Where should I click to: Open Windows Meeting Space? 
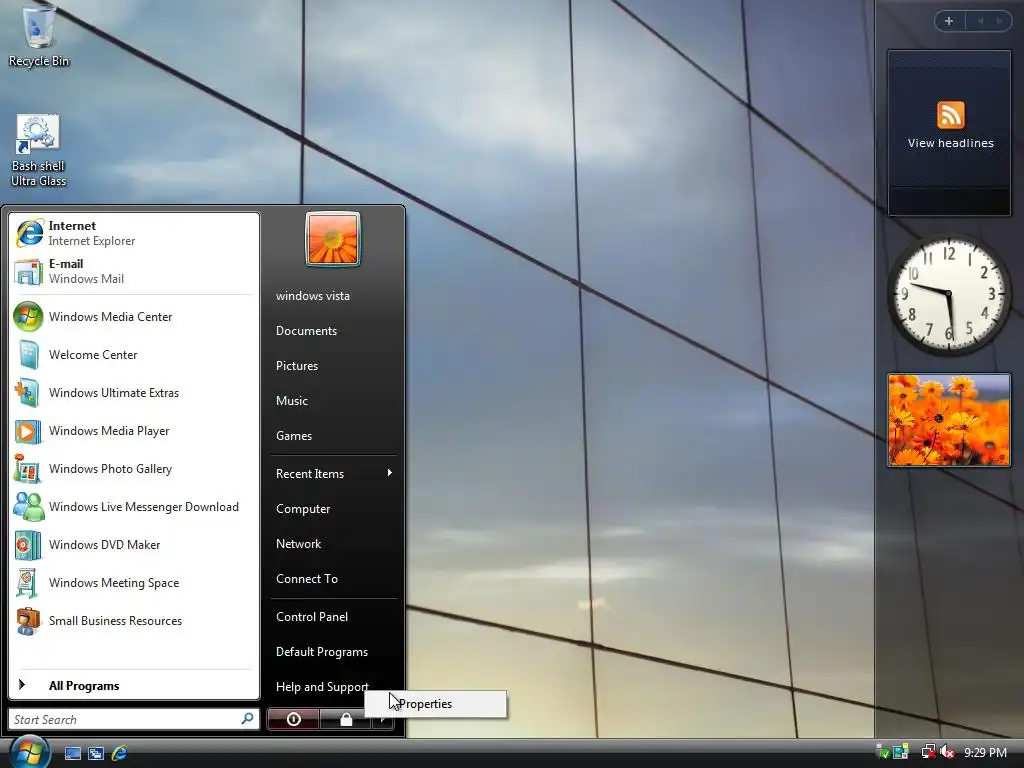pos(133,583)
